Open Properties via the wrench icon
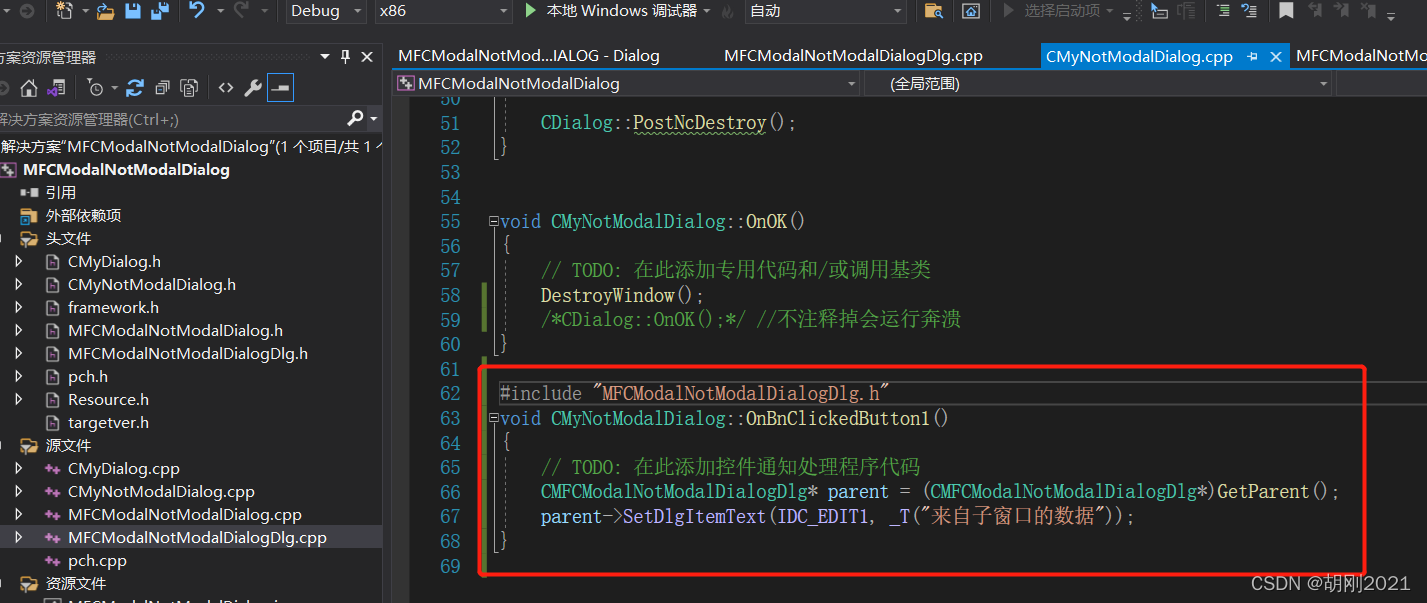Image resolution: width=1427 pixels, height=603 pixels. tap(253, 88)
